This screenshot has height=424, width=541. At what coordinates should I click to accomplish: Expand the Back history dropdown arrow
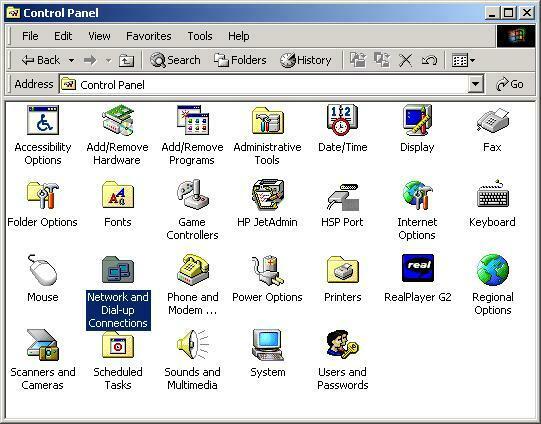pyautogui.click(x=71, y=60)
